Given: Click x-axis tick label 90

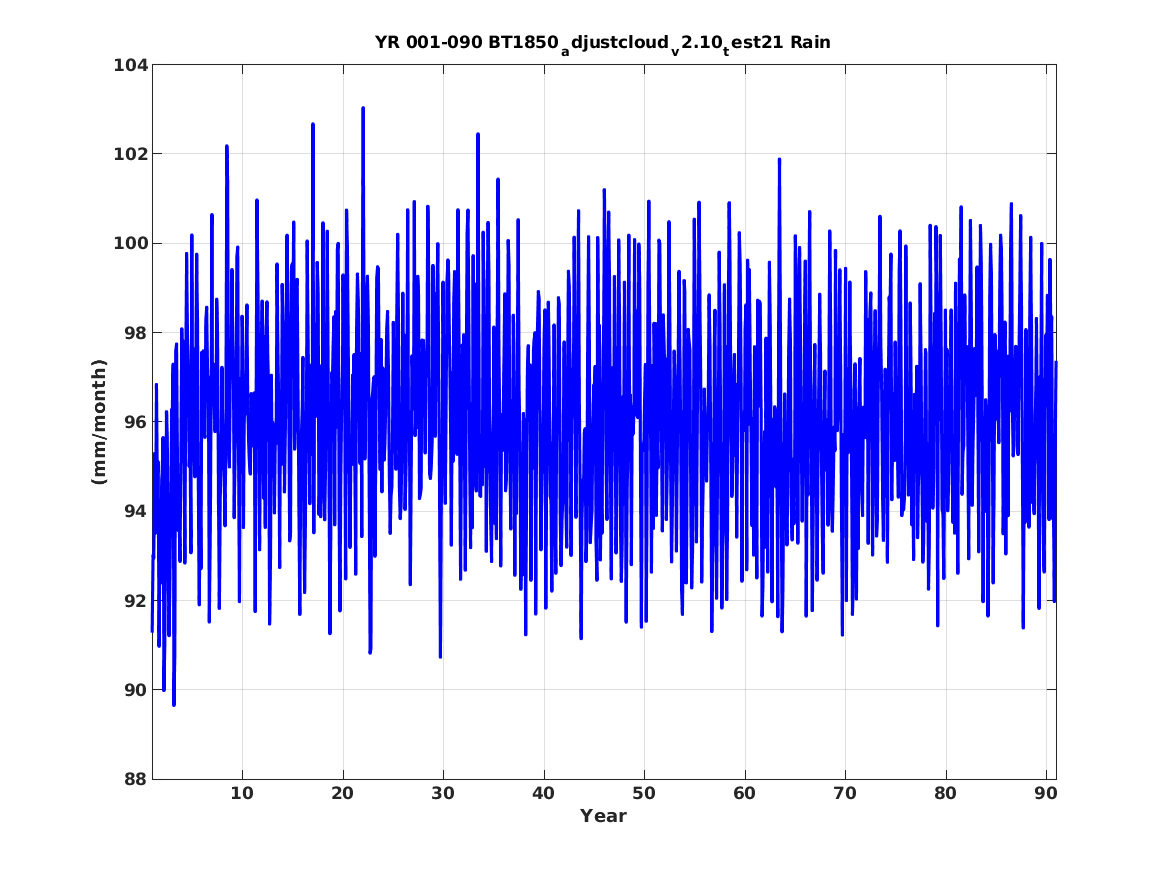Looking at the screenshot, I should pos(1046,793).
